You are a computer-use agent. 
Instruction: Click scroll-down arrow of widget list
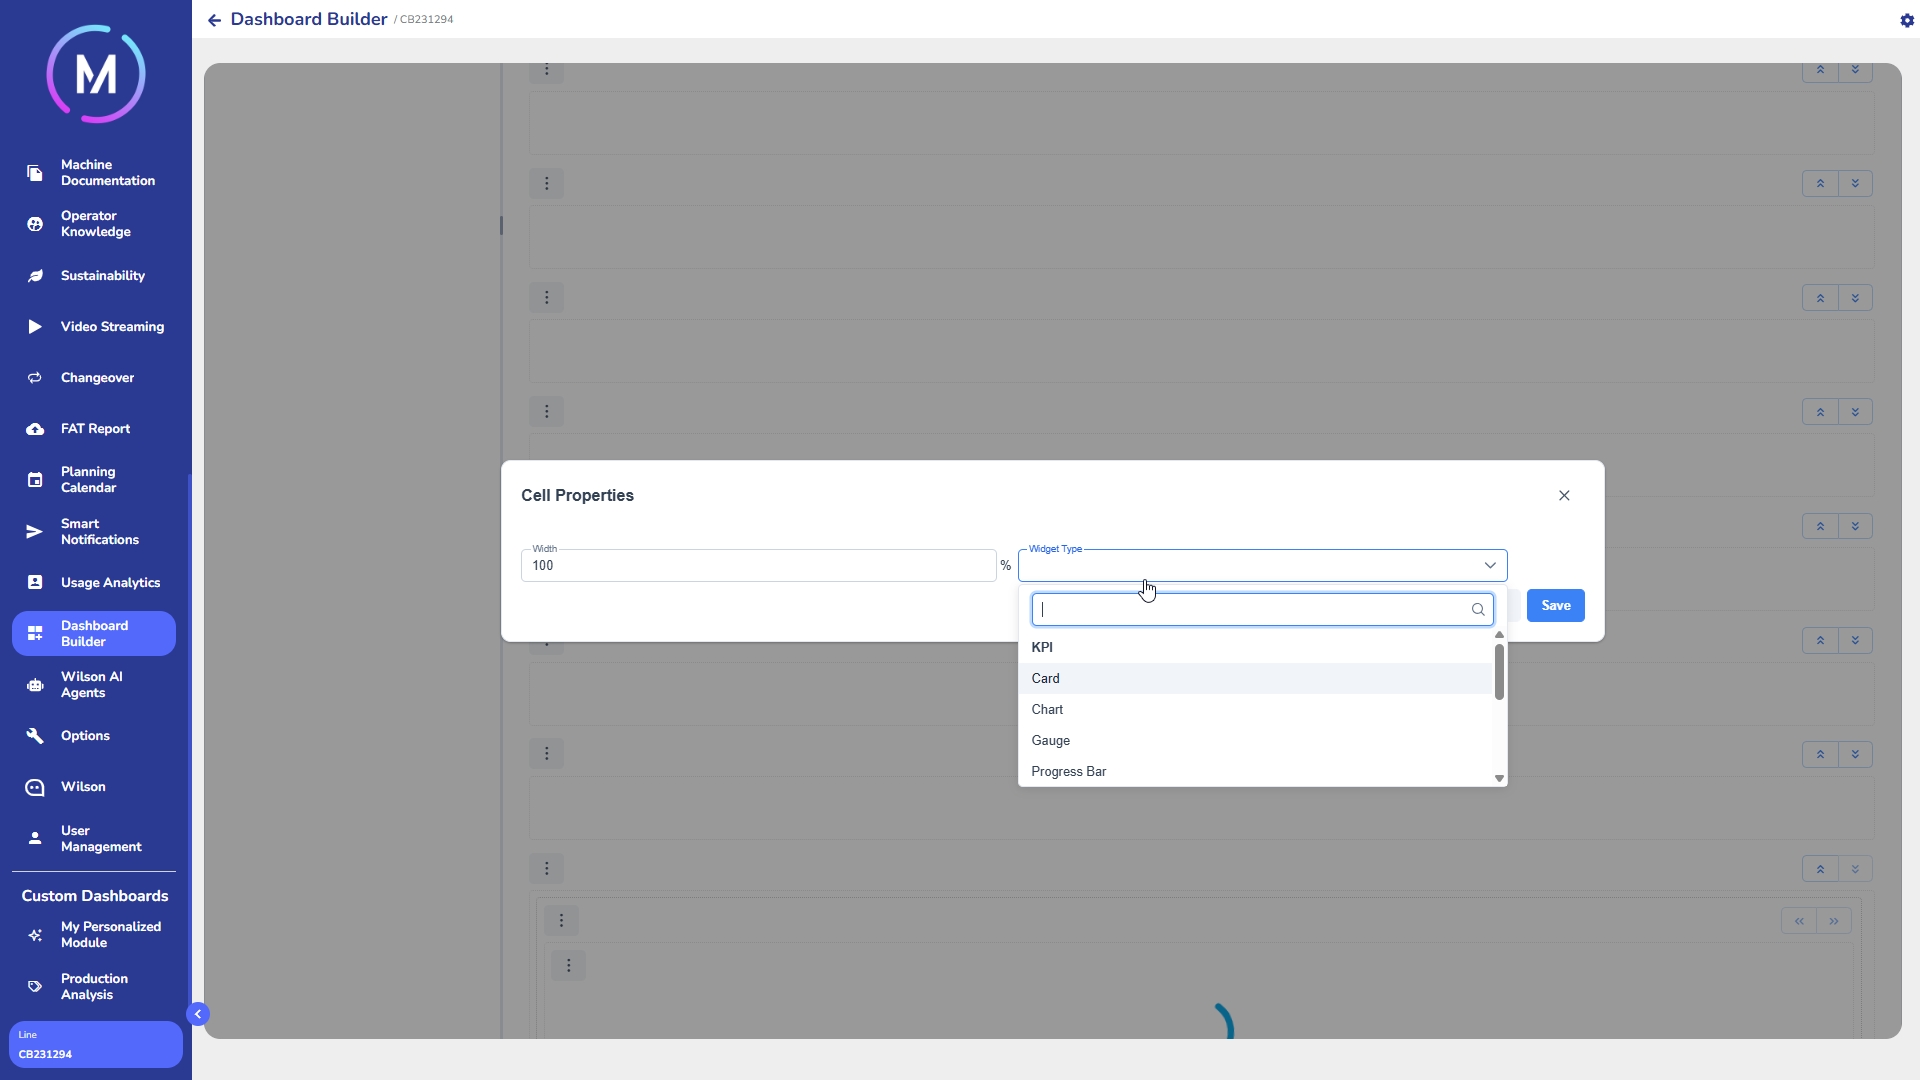tap(1499, 778)
